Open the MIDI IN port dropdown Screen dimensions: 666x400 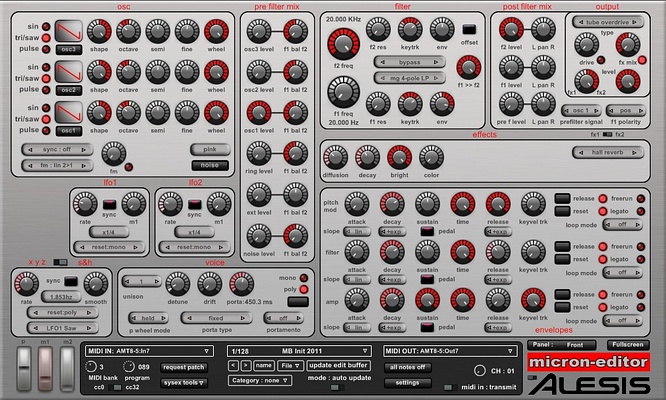pos(149,351)
